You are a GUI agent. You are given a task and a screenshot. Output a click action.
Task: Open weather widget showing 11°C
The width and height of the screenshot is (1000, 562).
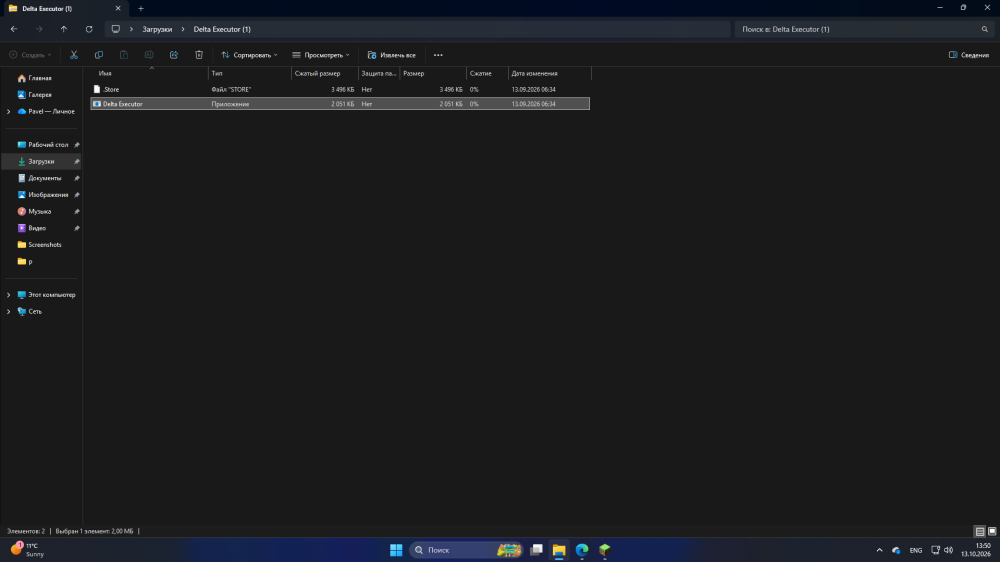(x=27, y=550)
